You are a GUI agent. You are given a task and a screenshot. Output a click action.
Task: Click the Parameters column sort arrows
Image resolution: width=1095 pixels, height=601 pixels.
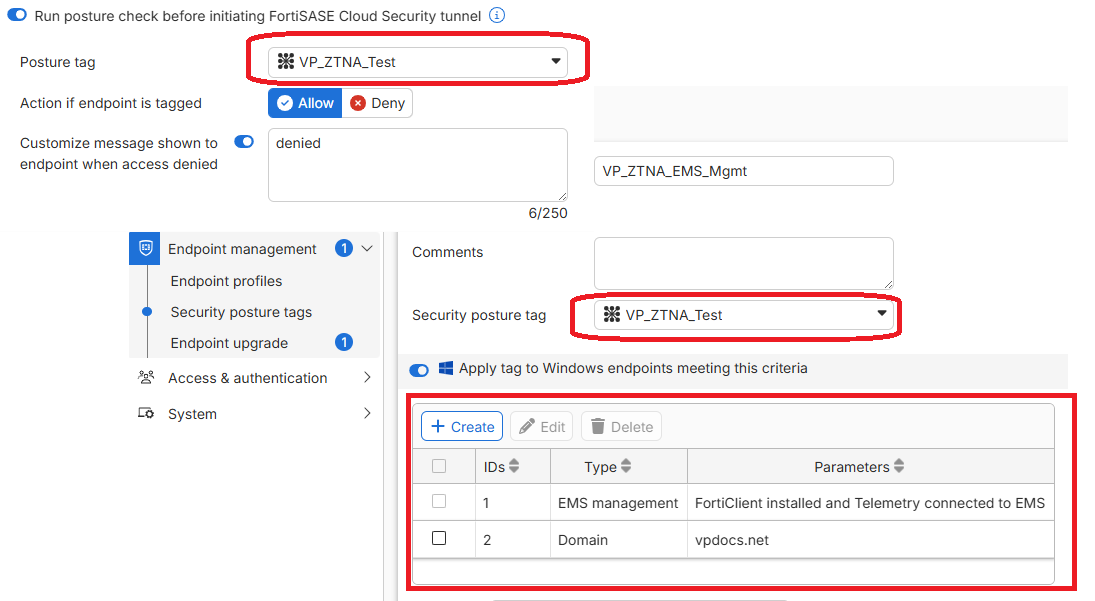coord(899,466)
